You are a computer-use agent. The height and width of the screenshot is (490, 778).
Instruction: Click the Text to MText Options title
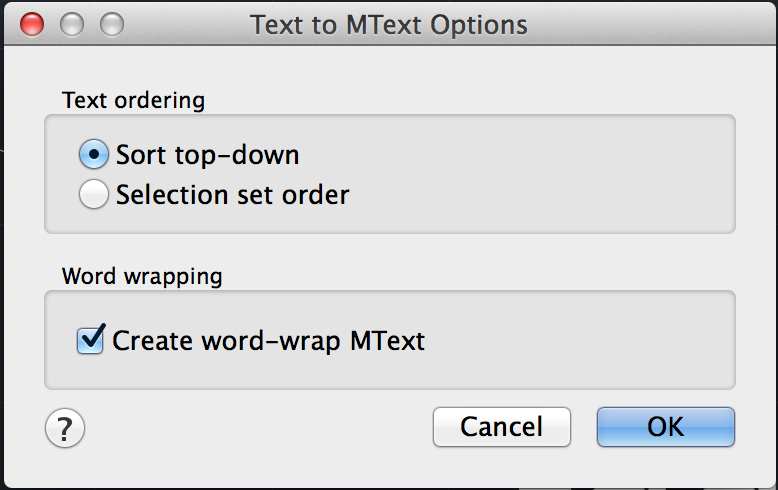pyautogui.click(x=388, y=23)
